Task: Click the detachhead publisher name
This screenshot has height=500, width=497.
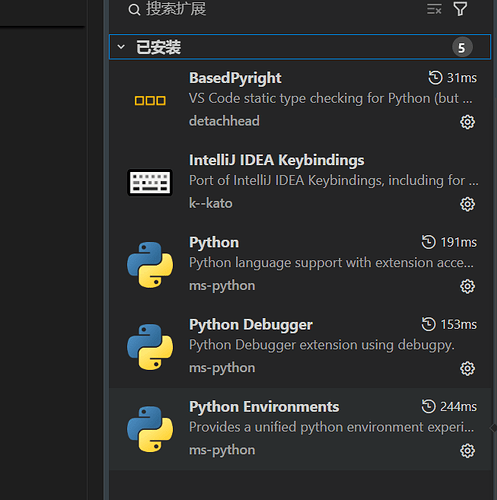Action: 224,121
